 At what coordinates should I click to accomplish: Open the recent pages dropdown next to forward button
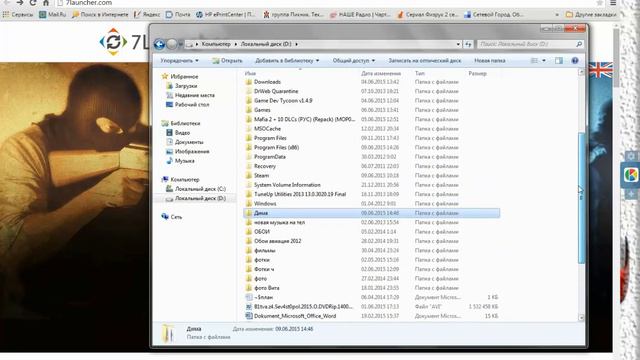point(180,44)
